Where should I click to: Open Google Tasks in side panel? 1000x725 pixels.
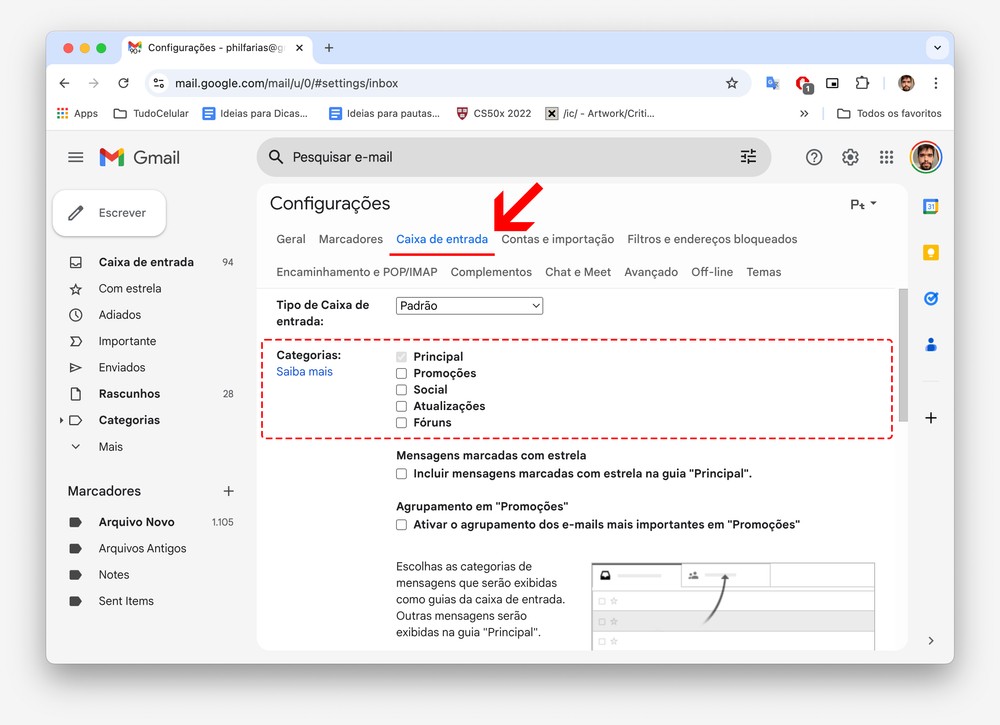click(x=930, y=299)
